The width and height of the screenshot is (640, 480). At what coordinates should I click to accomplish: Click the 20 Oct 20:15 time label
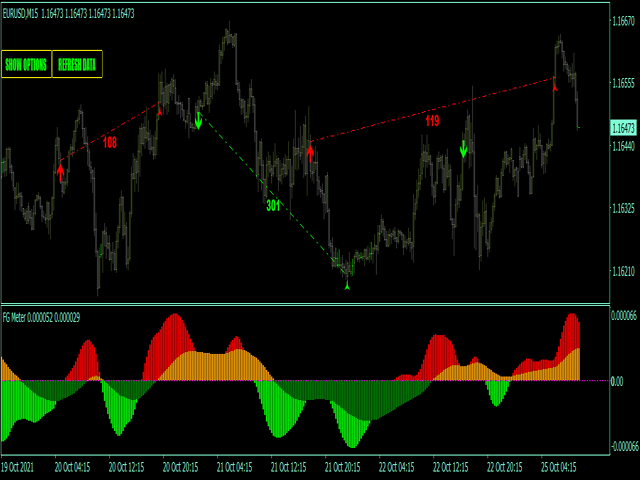click(180, 467)
